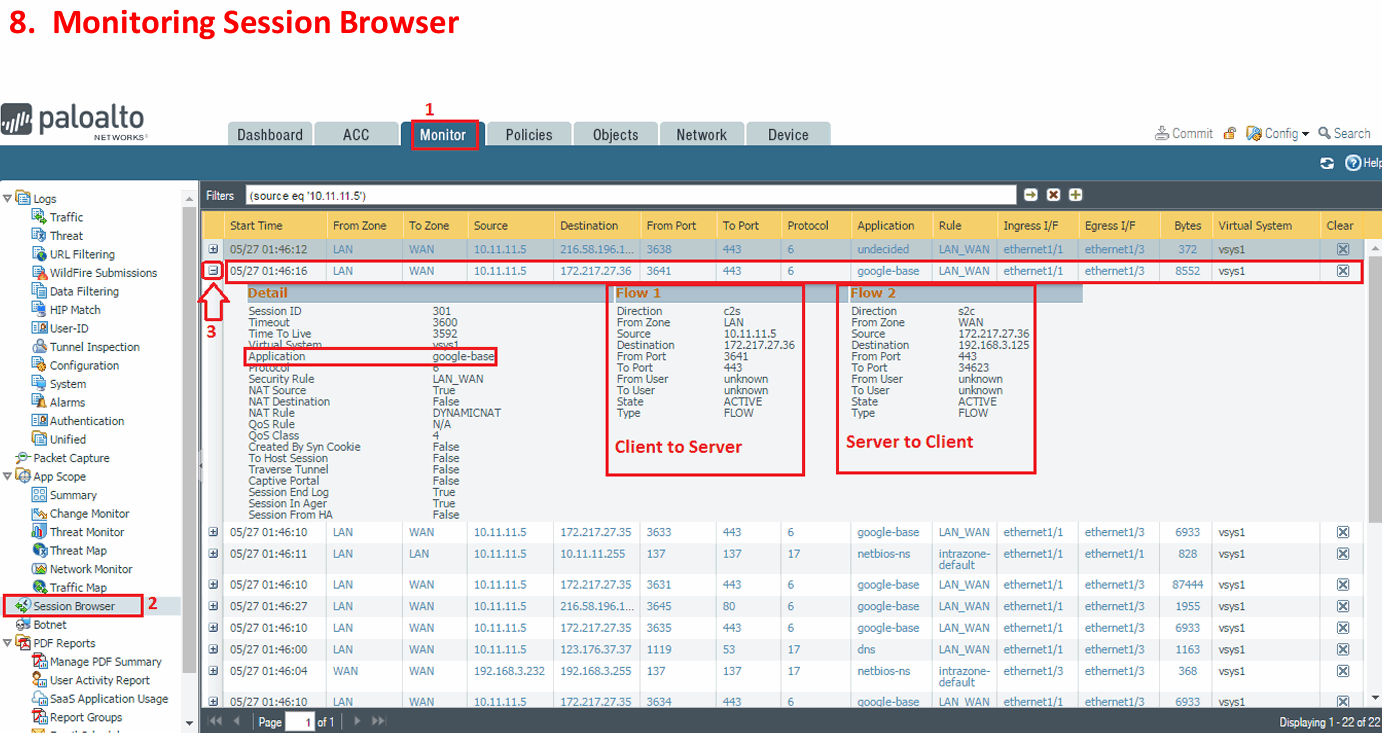Clear the dns session row
Viewport: 1382px width, 733px height.
point(1343,650)
